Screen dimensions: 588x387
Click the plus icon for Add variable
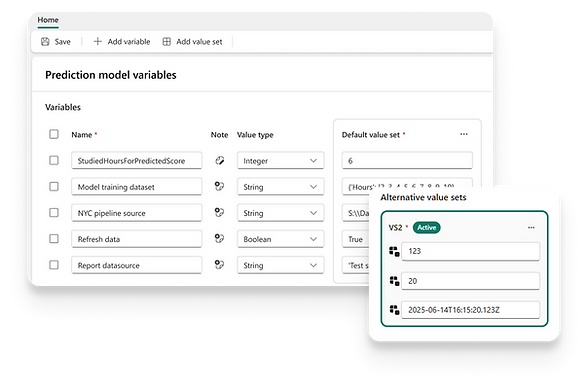point(98,41)
